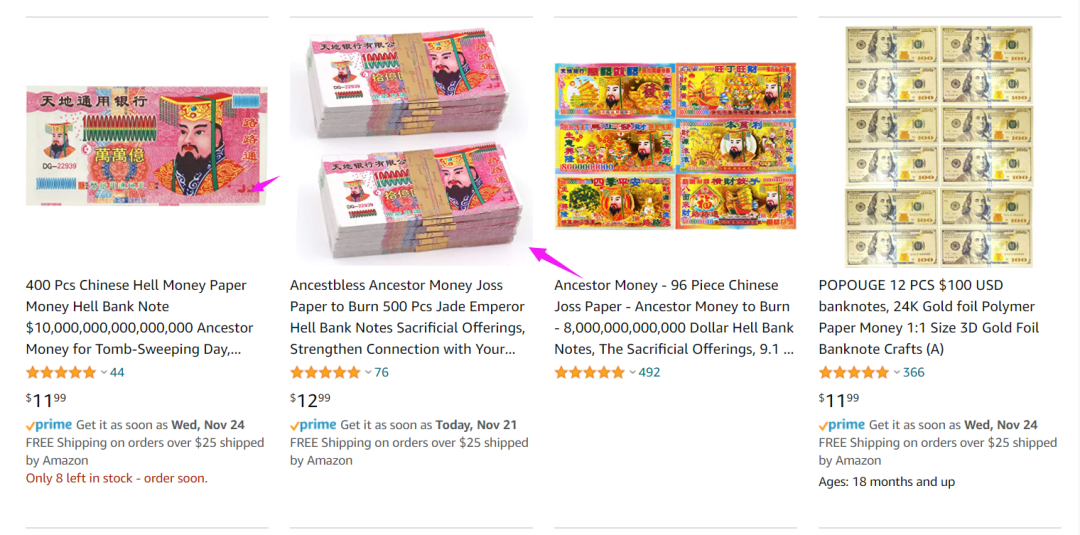Expand rating dropdown arrow next to 366
The image size is (1080, 535).
(x=897, y=373)
